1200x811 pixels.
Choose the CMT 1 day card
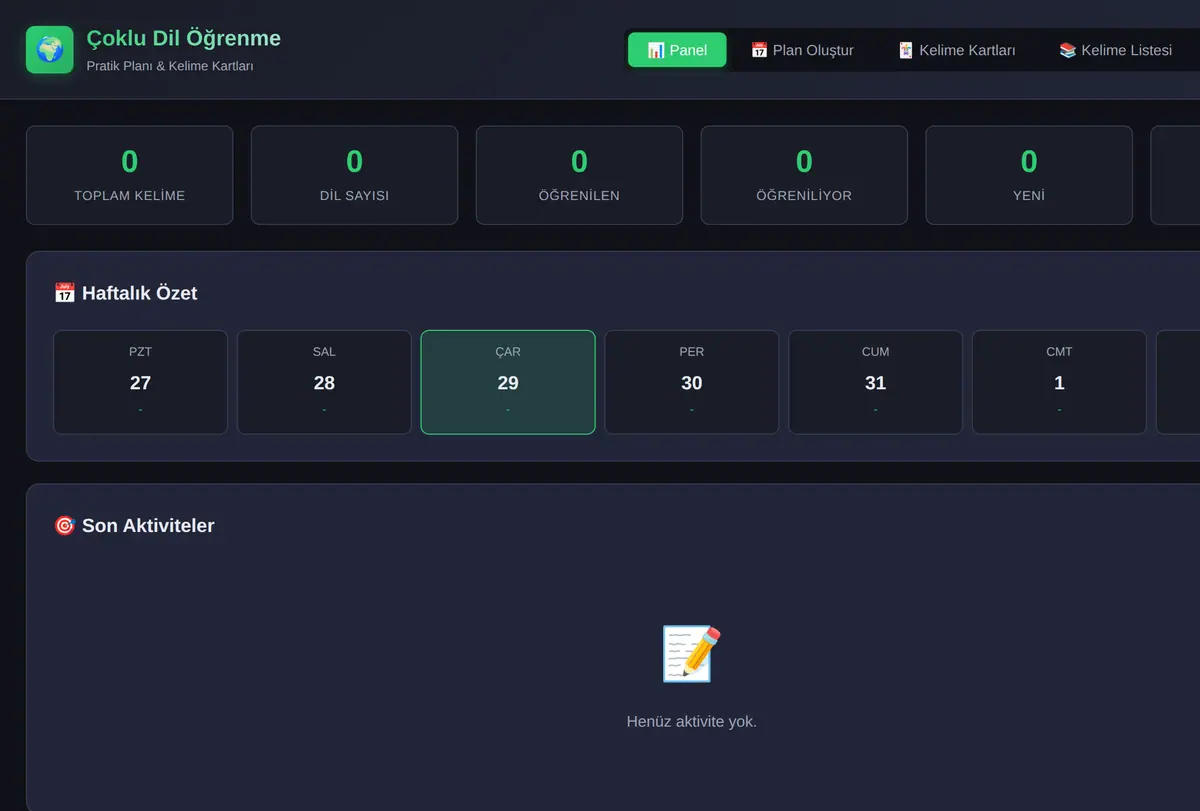(1059, 382)
